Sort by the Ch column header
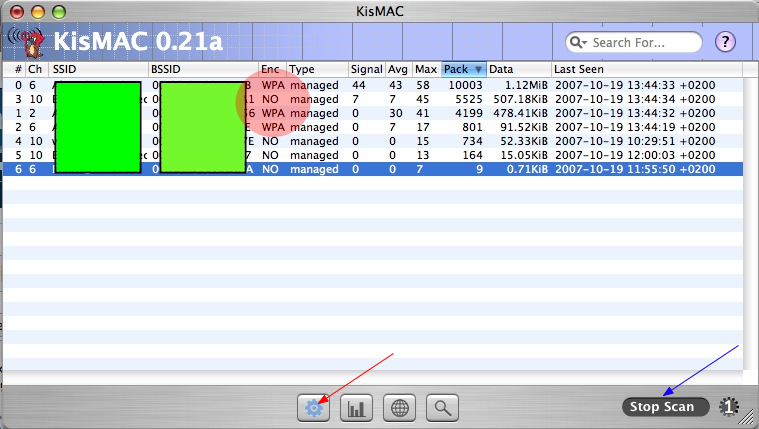The height and width of the screenshot is (429, 759). pyautogui.click(x=36, y=69)
